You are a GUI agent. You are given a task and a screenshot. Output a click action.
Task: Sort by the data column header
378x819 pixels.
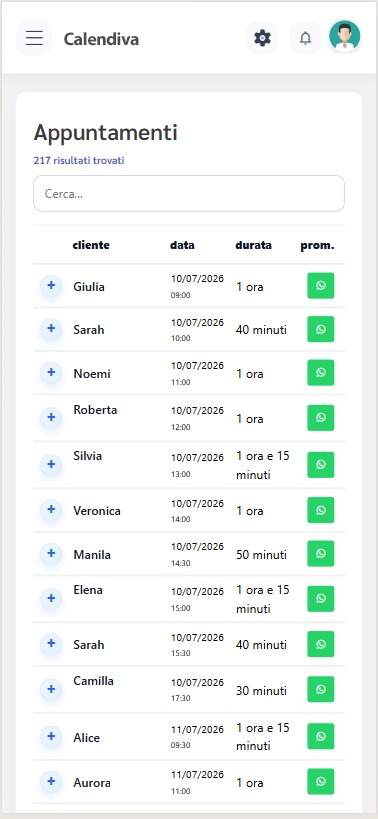pyautogui.click(x=182, y=245)
